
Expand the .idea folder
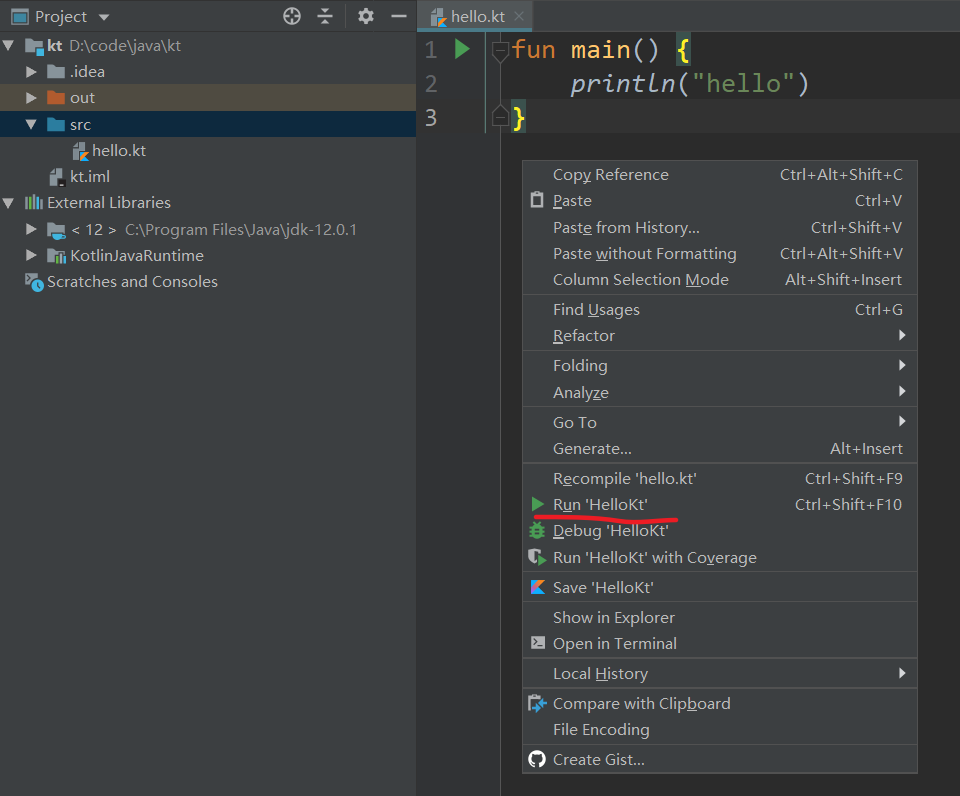(32, 72)
